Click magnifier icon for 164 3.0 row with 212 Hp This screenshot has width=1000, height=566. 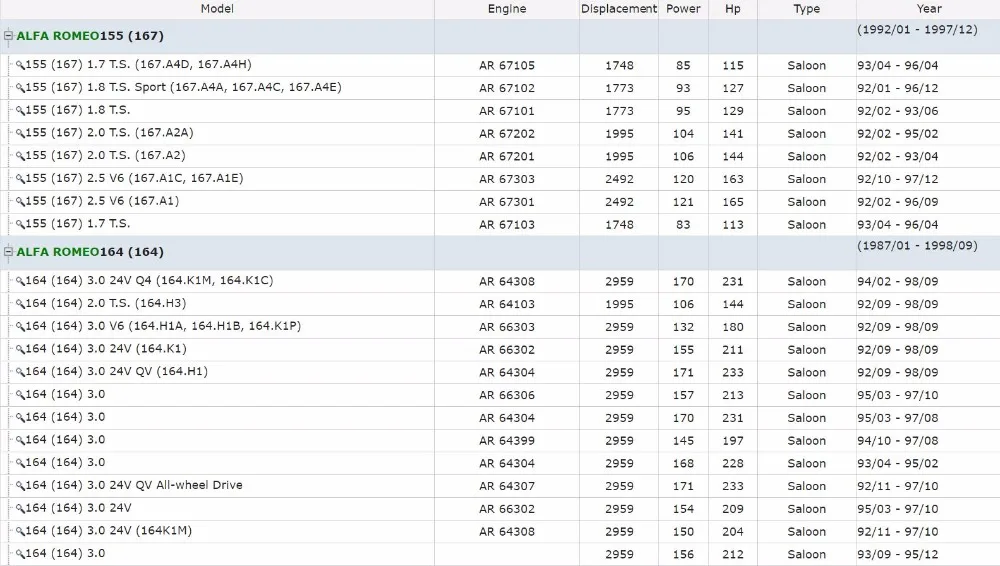(20, 555)
